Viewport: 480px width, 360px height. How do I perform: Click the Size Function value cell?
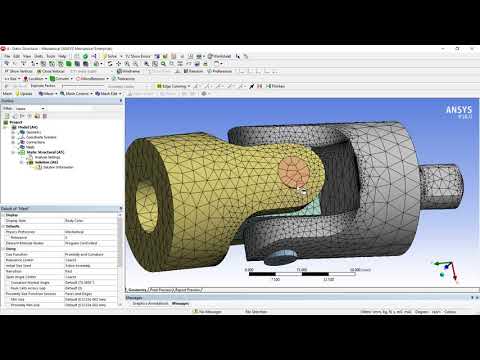click(x=90, y=254)
